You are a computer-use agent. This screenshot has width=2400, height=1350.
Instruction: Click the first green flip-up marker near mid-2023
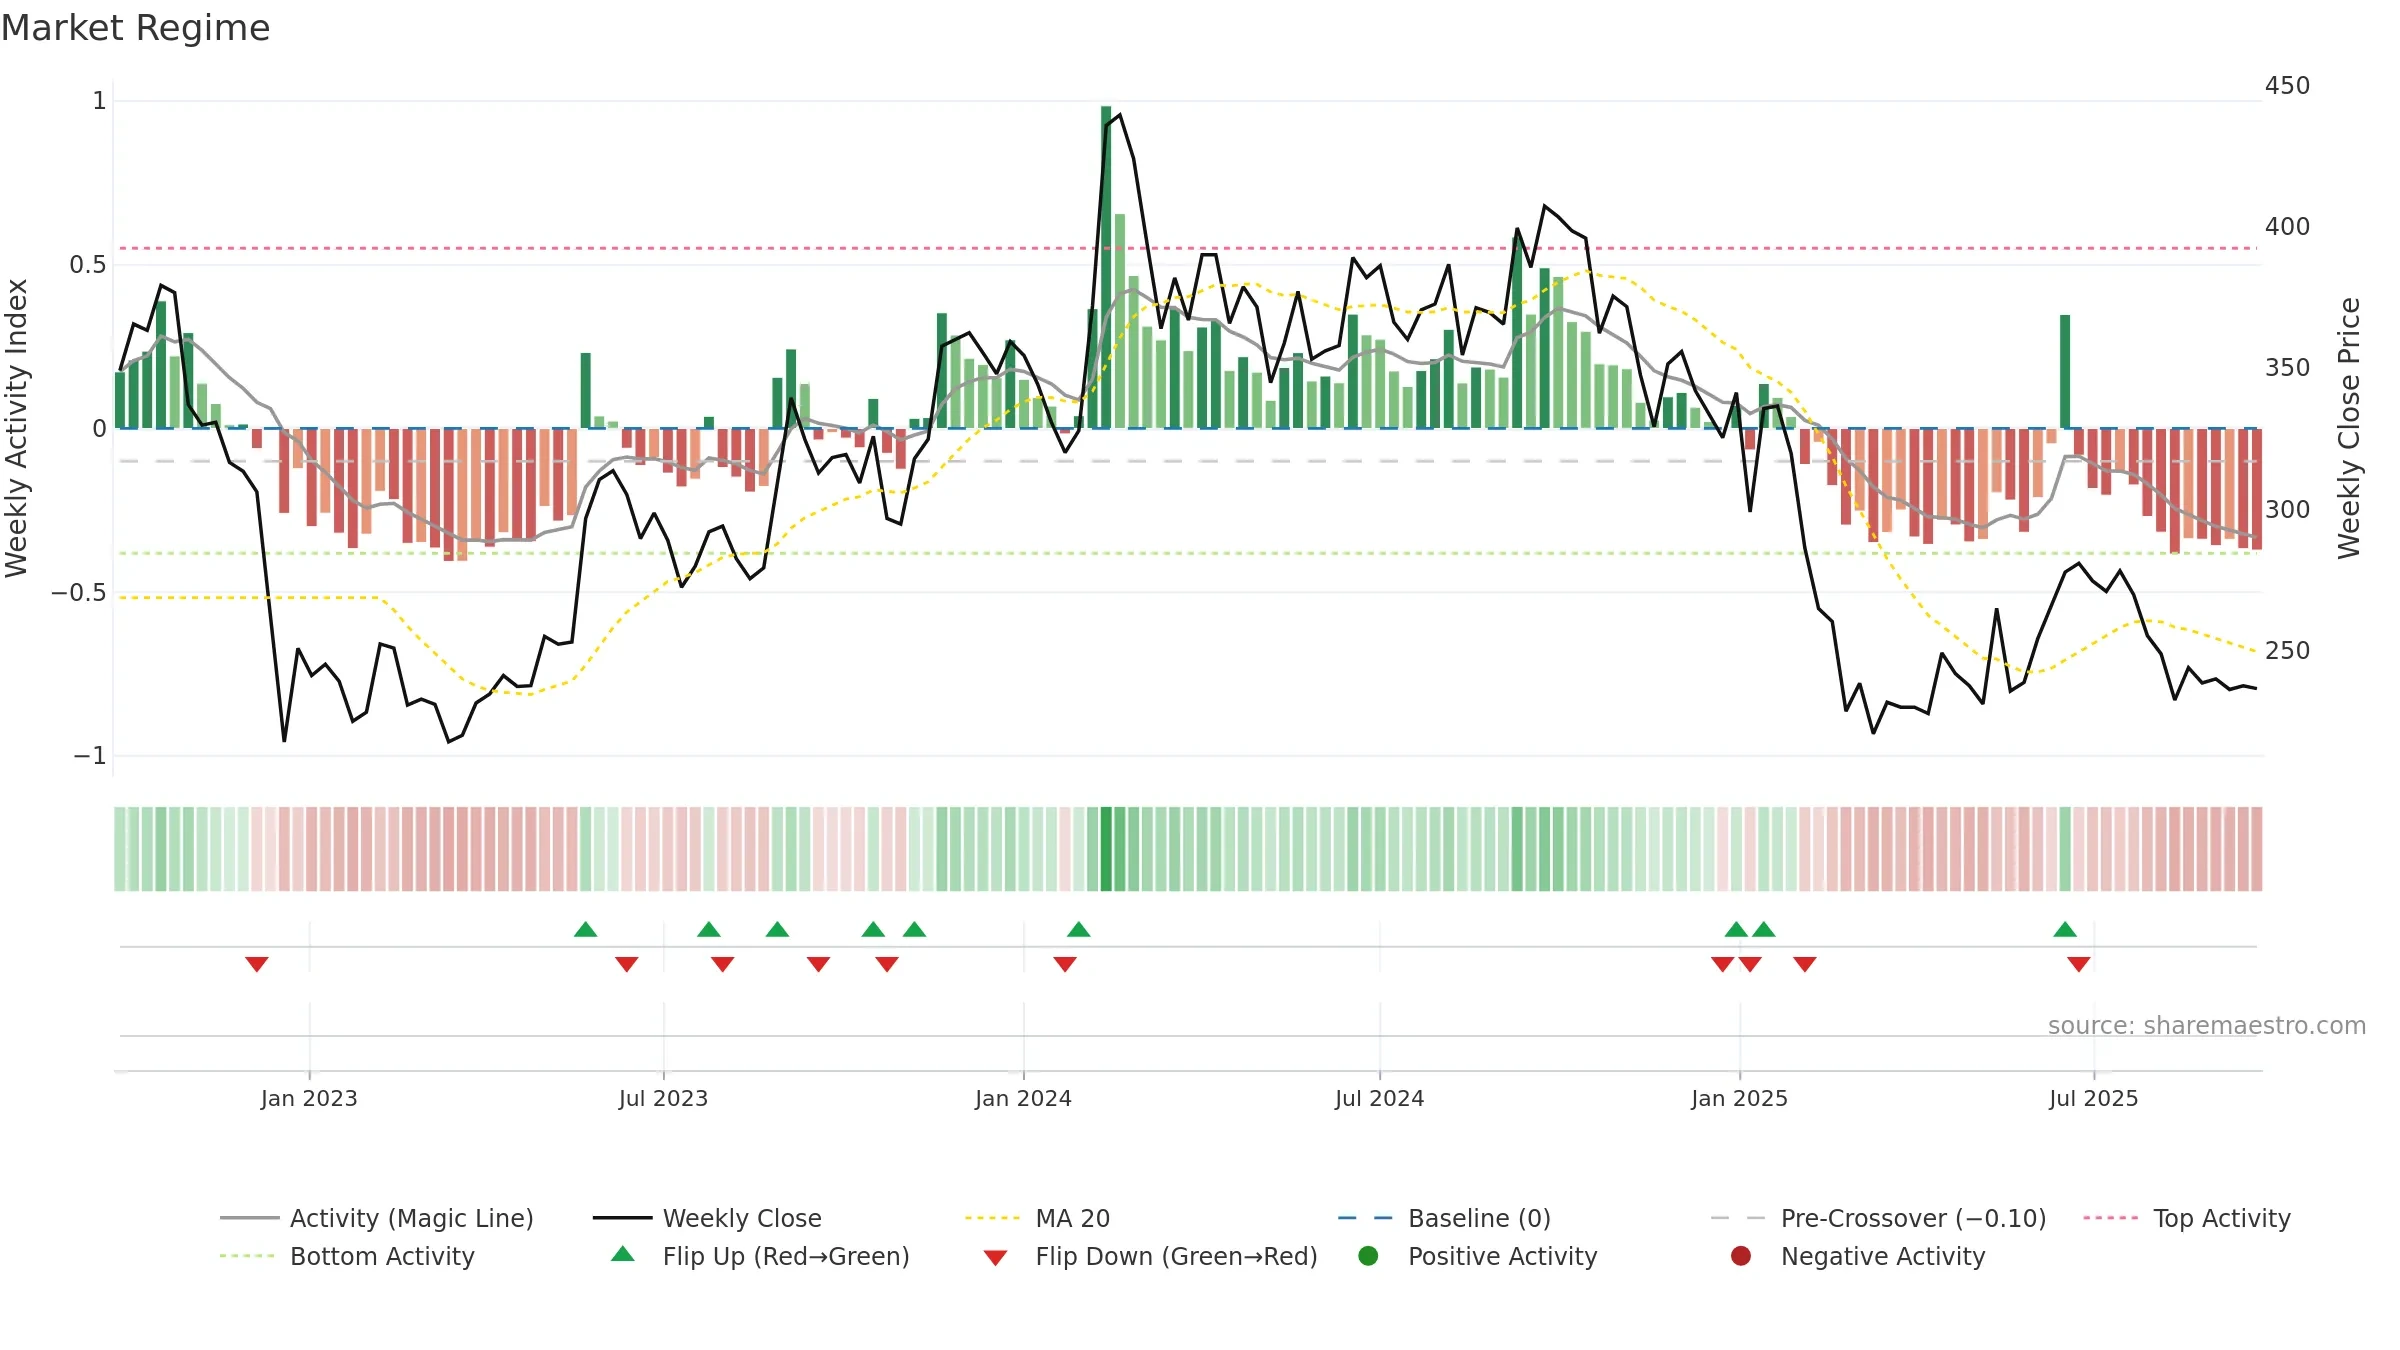(586, 930)
